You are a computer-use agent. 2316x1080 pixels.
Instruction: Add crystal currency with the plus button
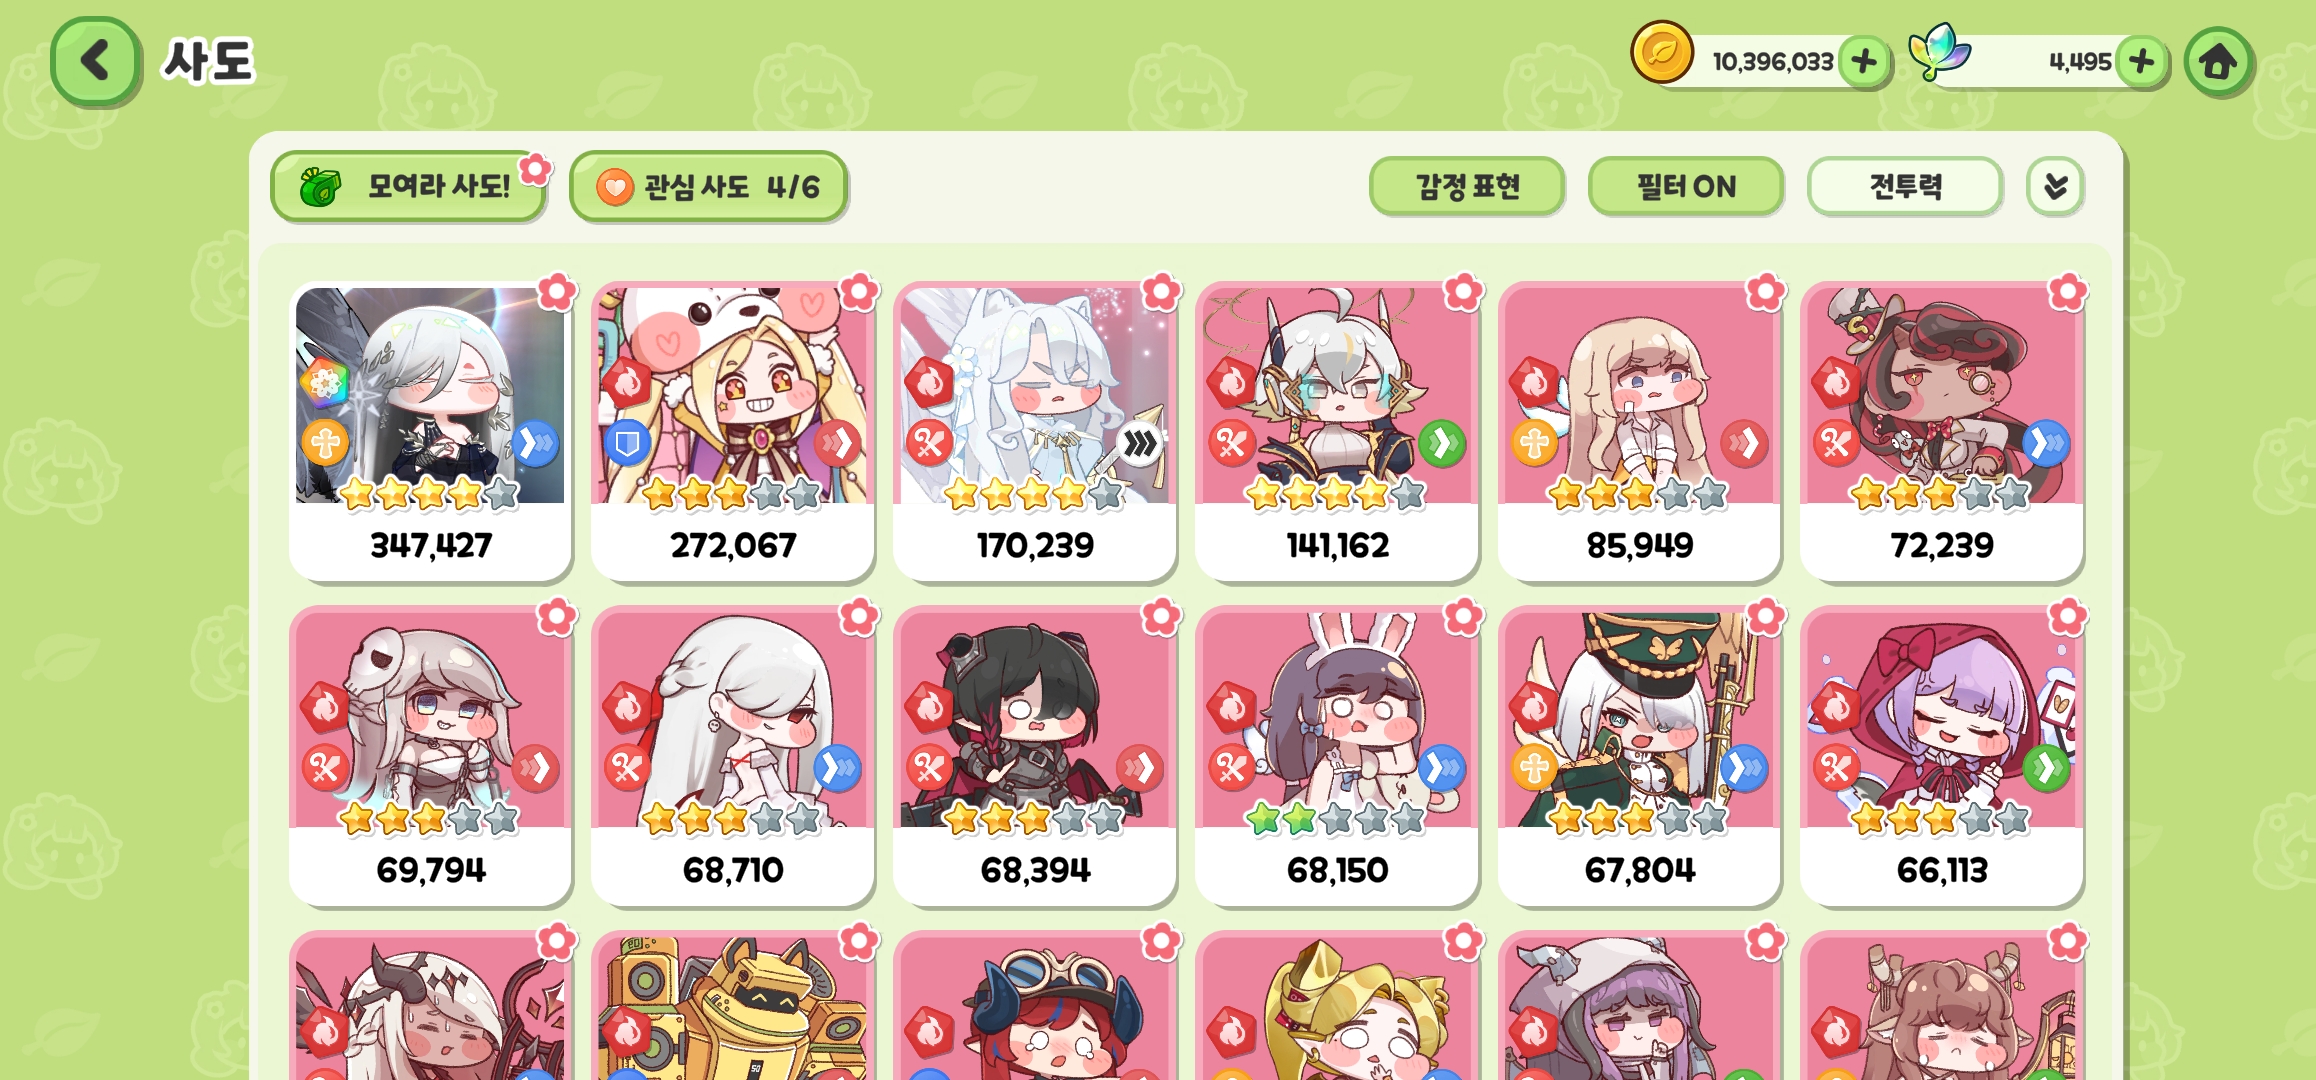click(2141, 62)
